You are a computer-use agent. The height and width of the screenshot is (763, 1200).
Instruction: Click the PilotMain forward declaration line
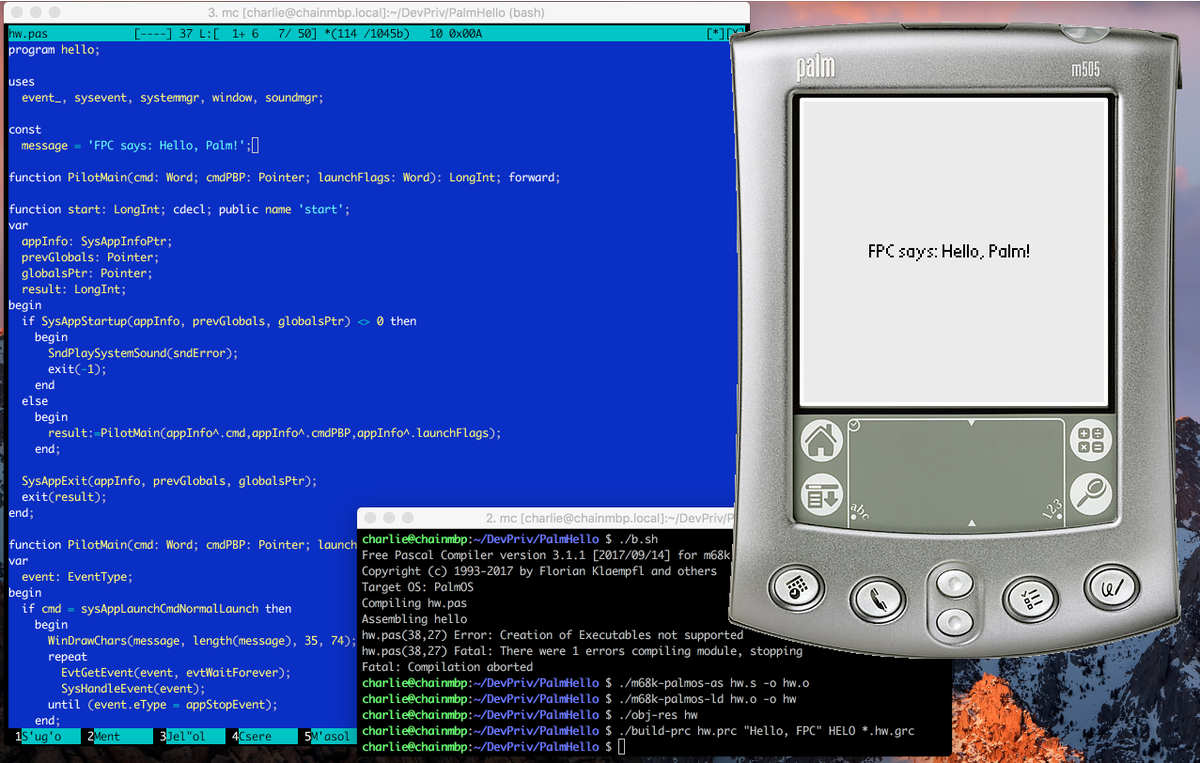coord(284,178)
